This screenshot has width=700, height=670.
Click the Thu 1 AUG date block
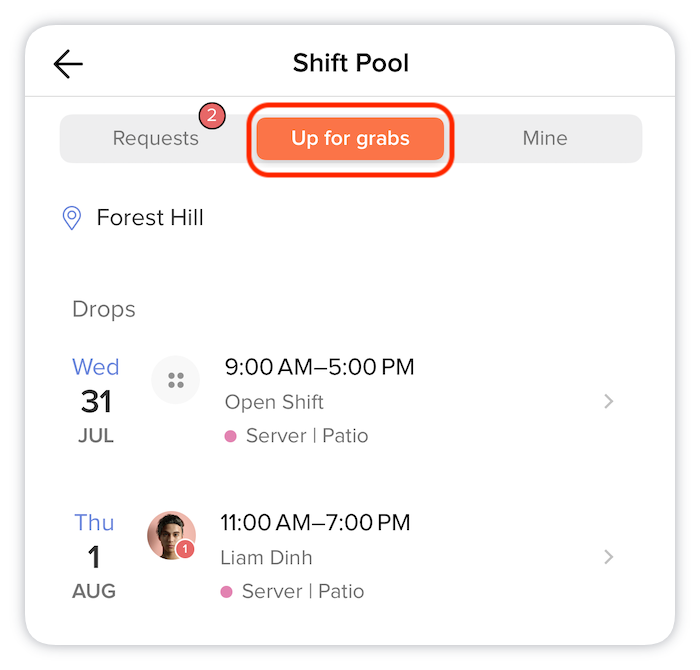(x=94, y=556)
